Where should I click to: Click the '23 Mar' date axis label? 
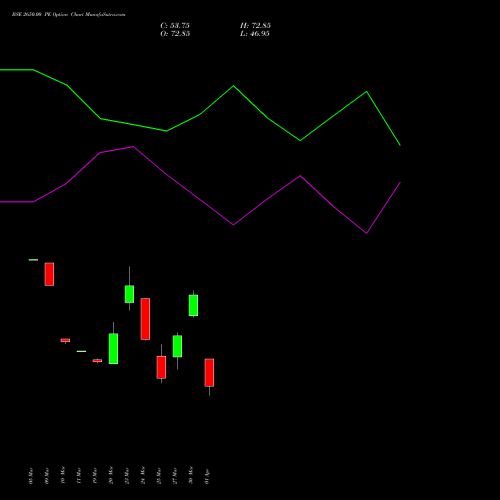pyautogui.click(x=127, y=476)
